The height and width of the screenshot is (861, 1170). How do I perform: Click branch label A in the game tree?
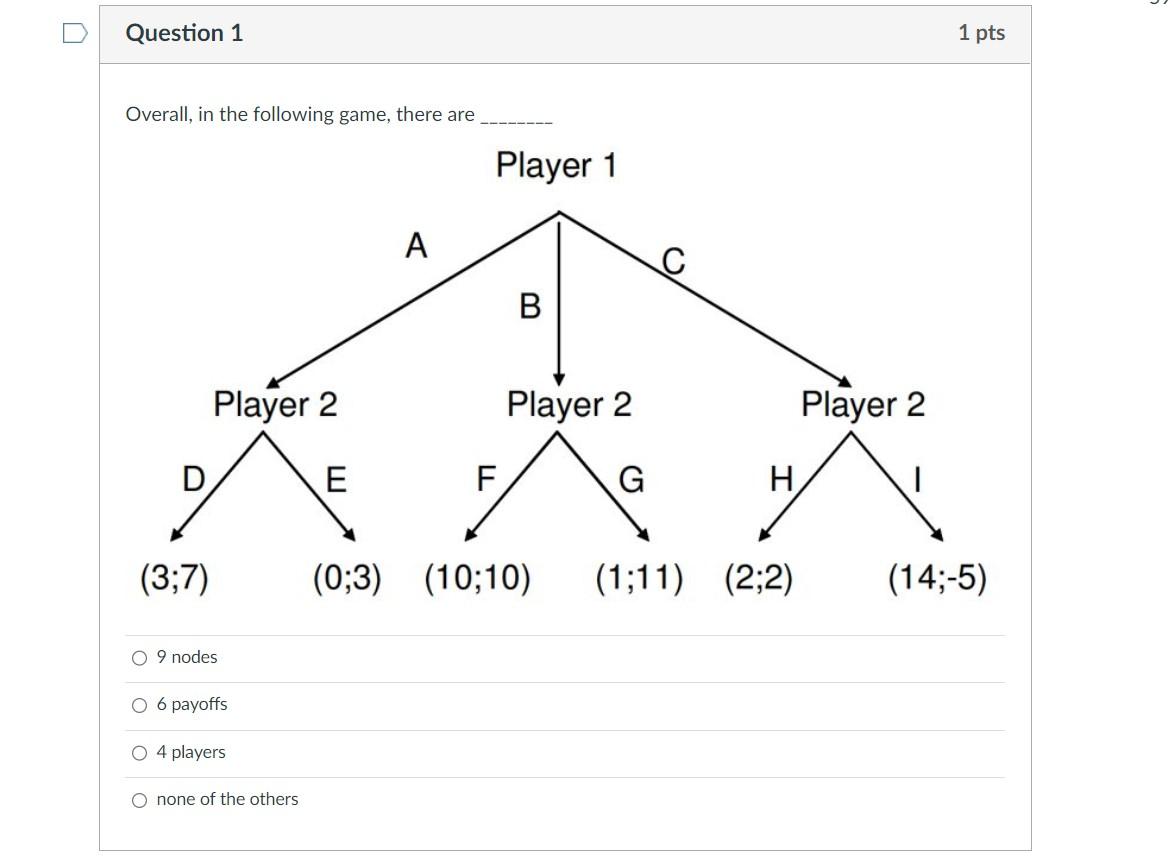coord(414,244)
